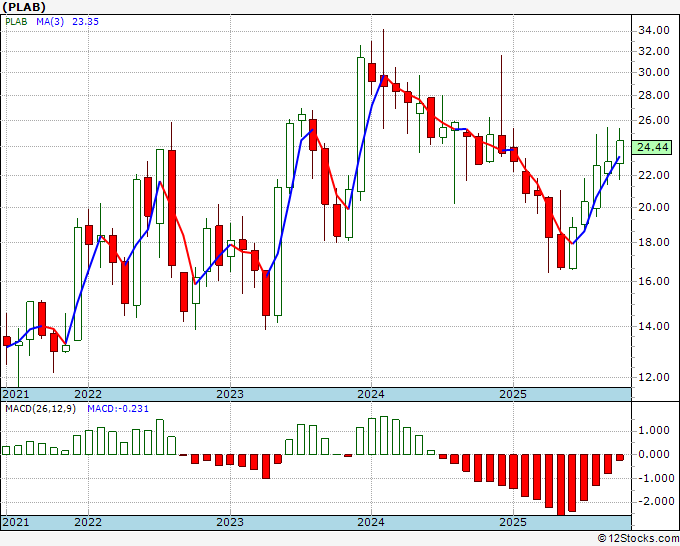680x546 pixels.
Task: Click the 34.00 price axis label
Action: point(654,30)
